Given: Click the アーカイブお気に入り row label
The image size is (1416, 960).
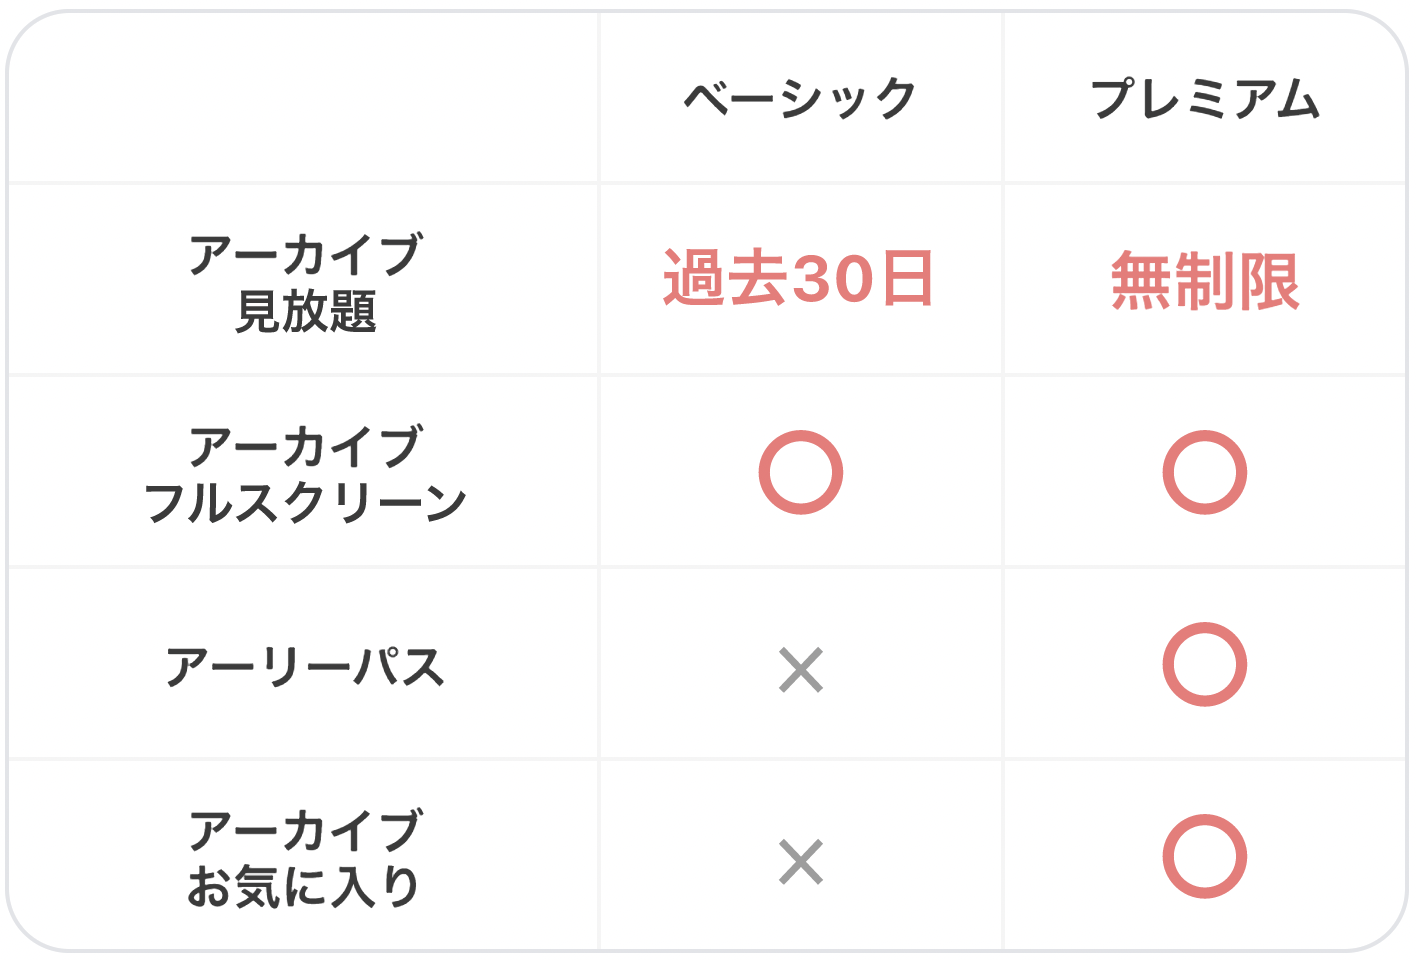Looking at the screenshot, I should (x=305, y=858).
